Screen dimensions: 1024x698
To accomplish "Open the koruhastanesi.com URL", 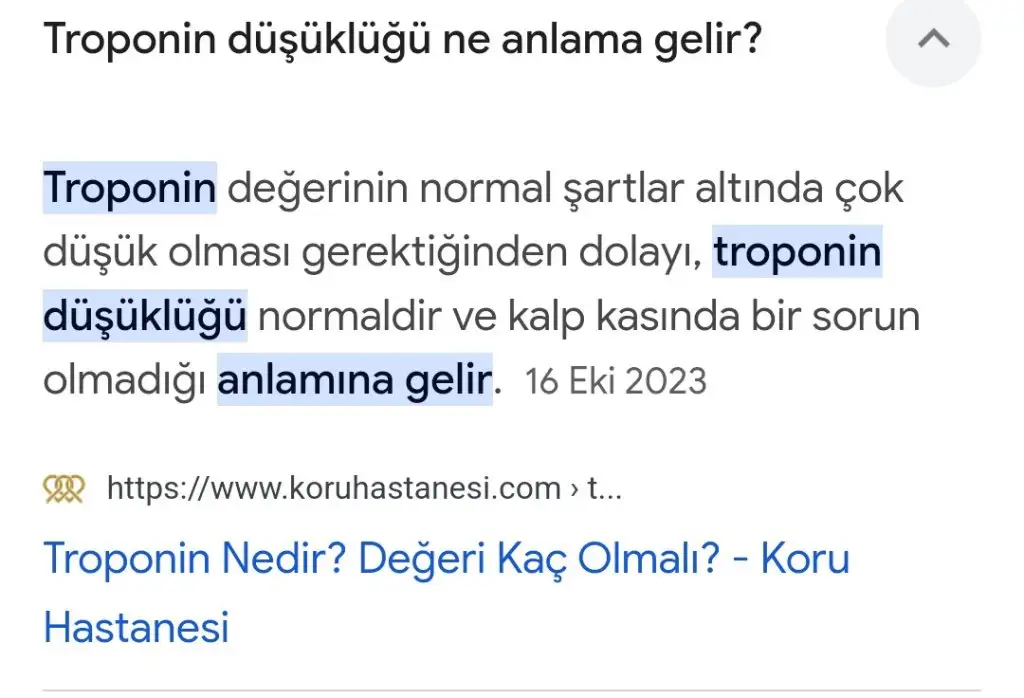I will point(334,488).
